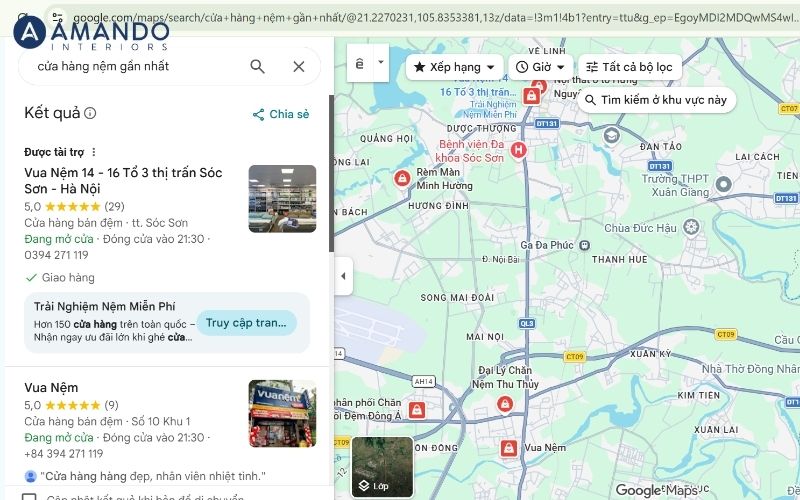Click the transit mode icon on the map toolbar
Screen dimensions: 800x500
(x=360, y=63)
